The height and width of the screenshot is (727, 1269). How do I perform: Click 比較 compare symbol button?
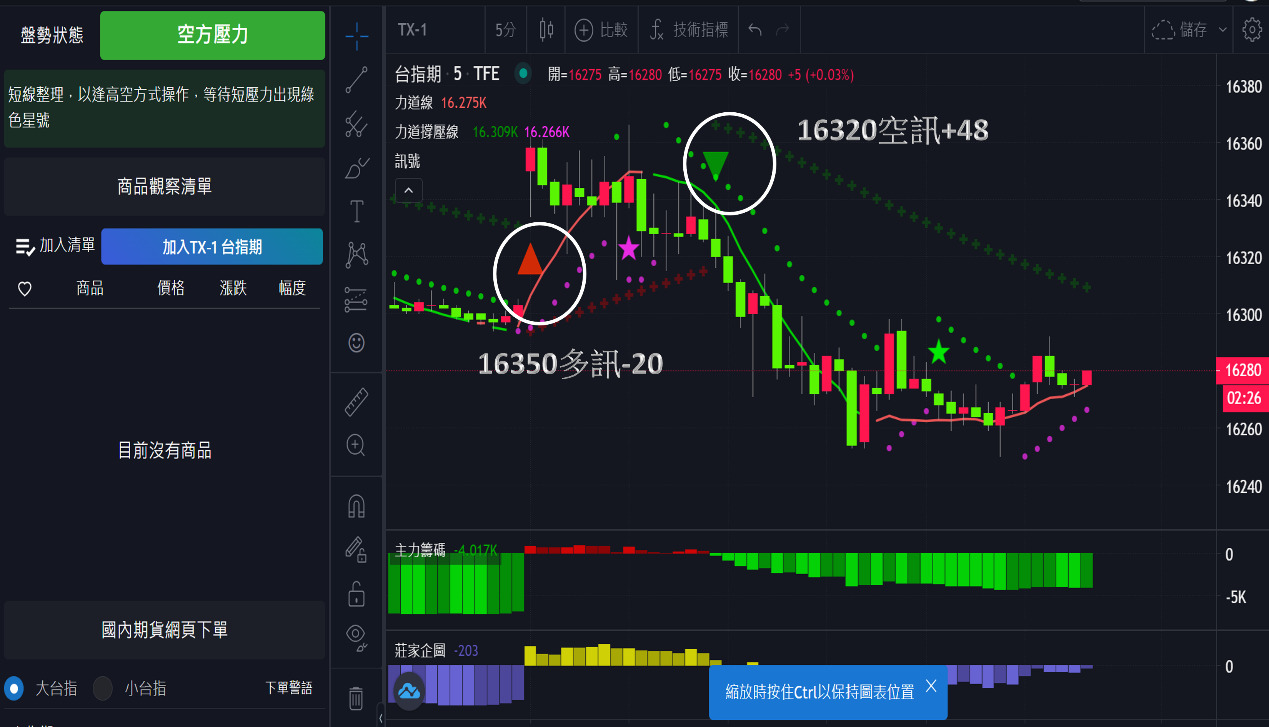click(601, 30)
